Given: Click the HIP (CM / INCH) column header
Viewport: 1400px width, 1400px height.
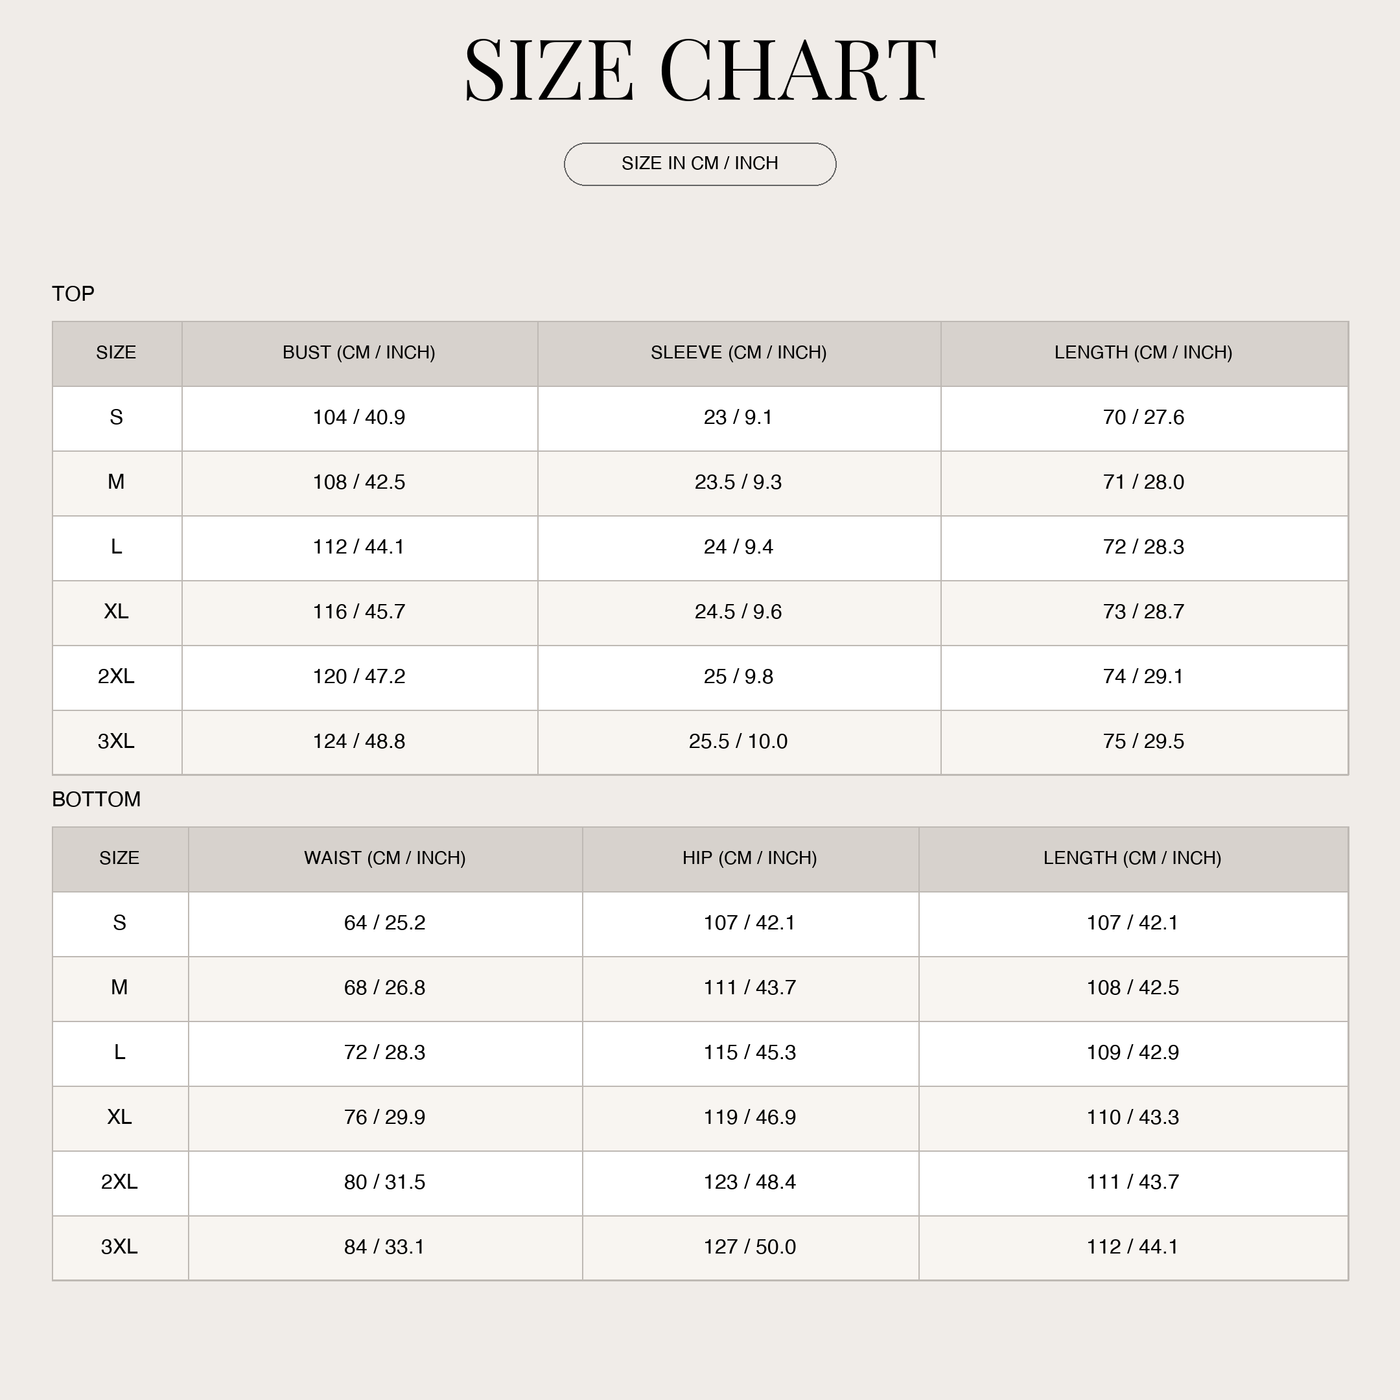Looking at the screenshot, I should (750, 858).
